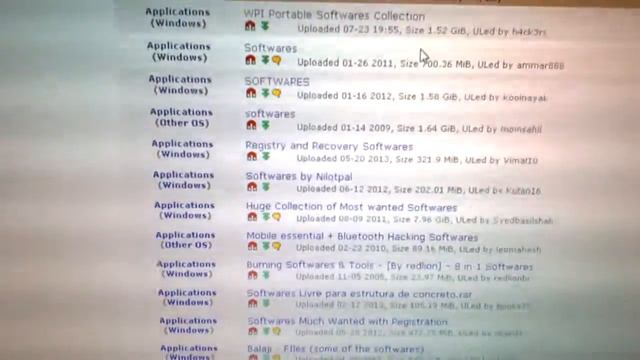The image size is (640, 360).
Task: Click green arrow for Softwares Livre concreto.rar
Action: pos(267,303)
